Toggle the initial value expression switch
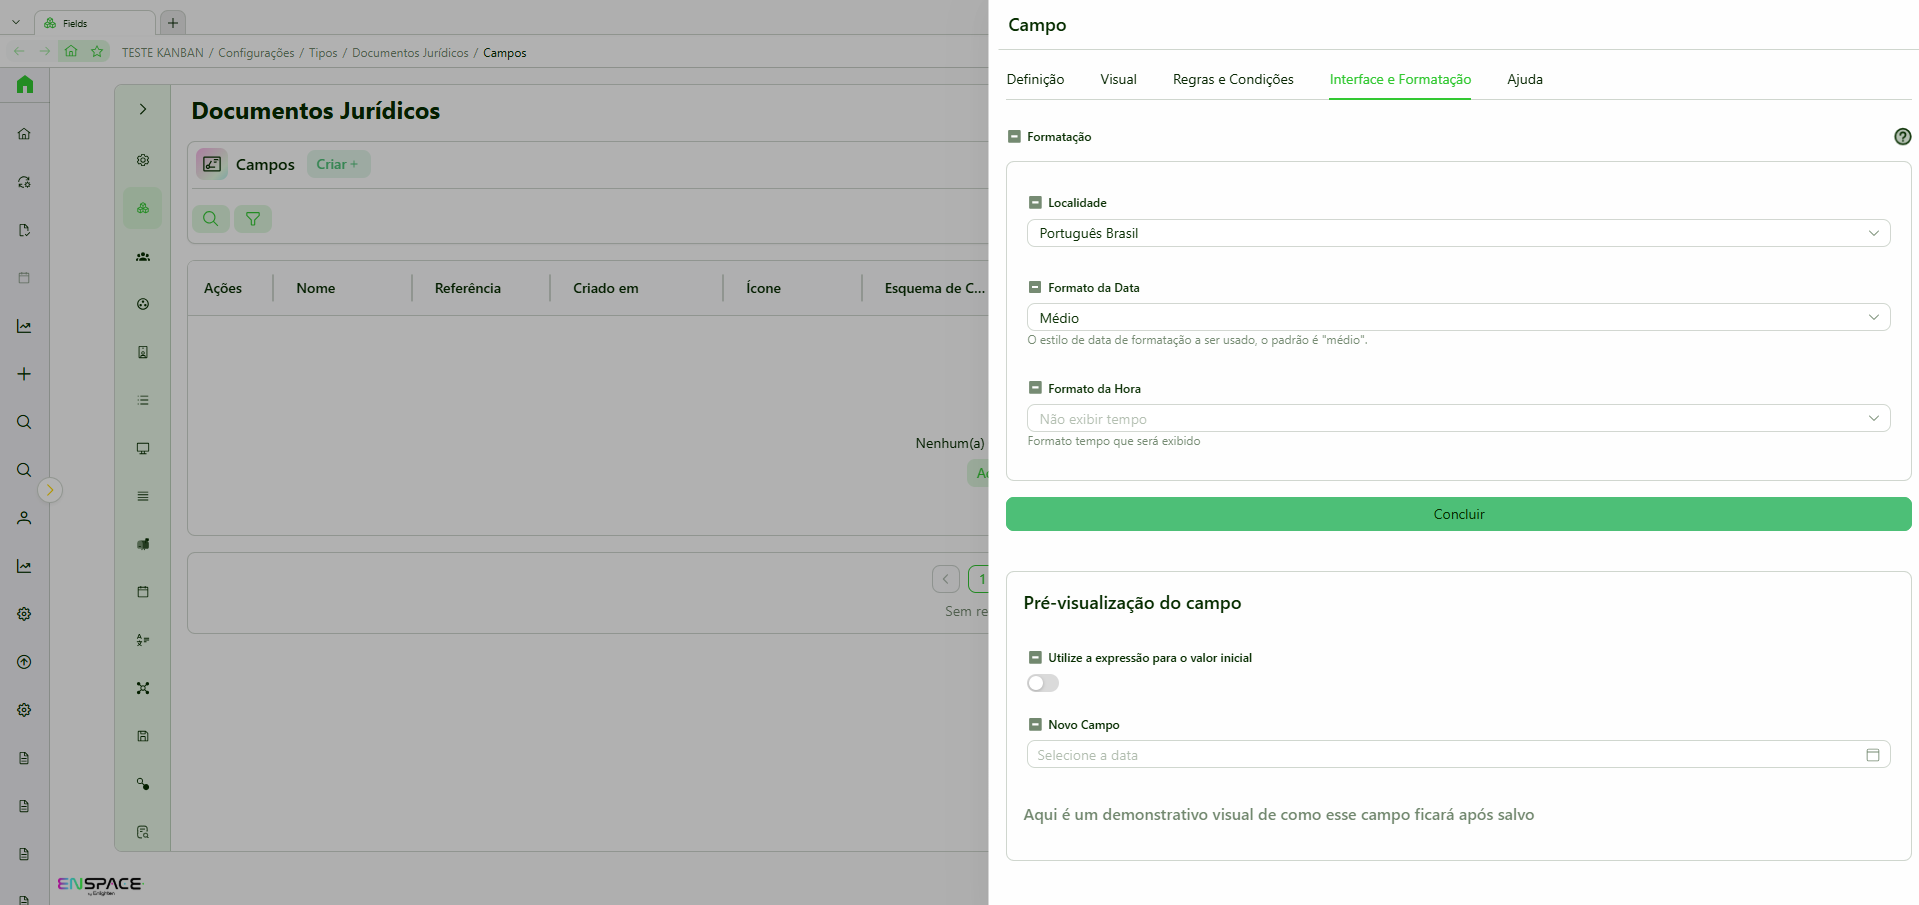 (x=1043, y=683)
